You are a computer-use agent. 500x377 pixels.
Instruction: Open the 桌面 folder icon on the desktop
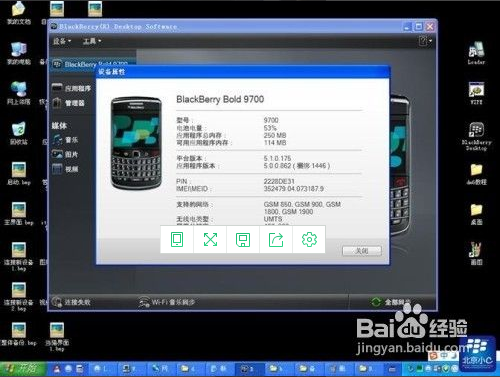tap(476, 214)
